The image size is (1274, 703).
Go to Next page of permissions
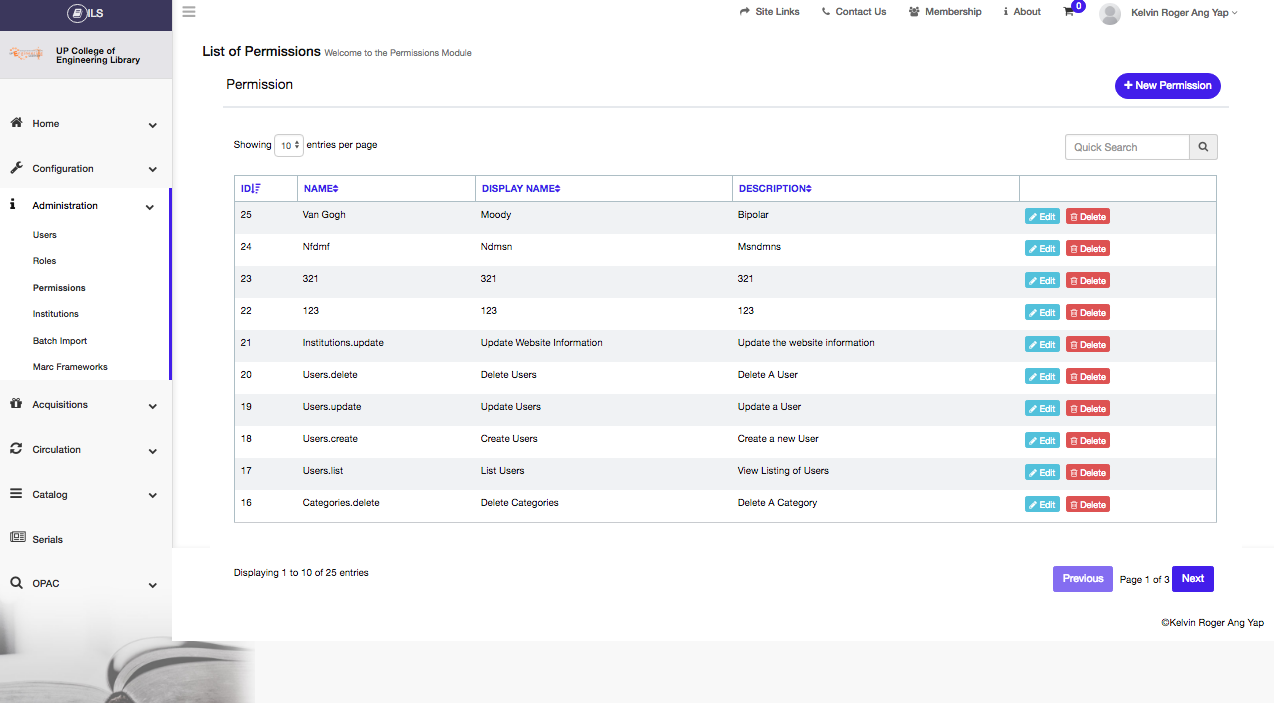(x=1192, y=578)
